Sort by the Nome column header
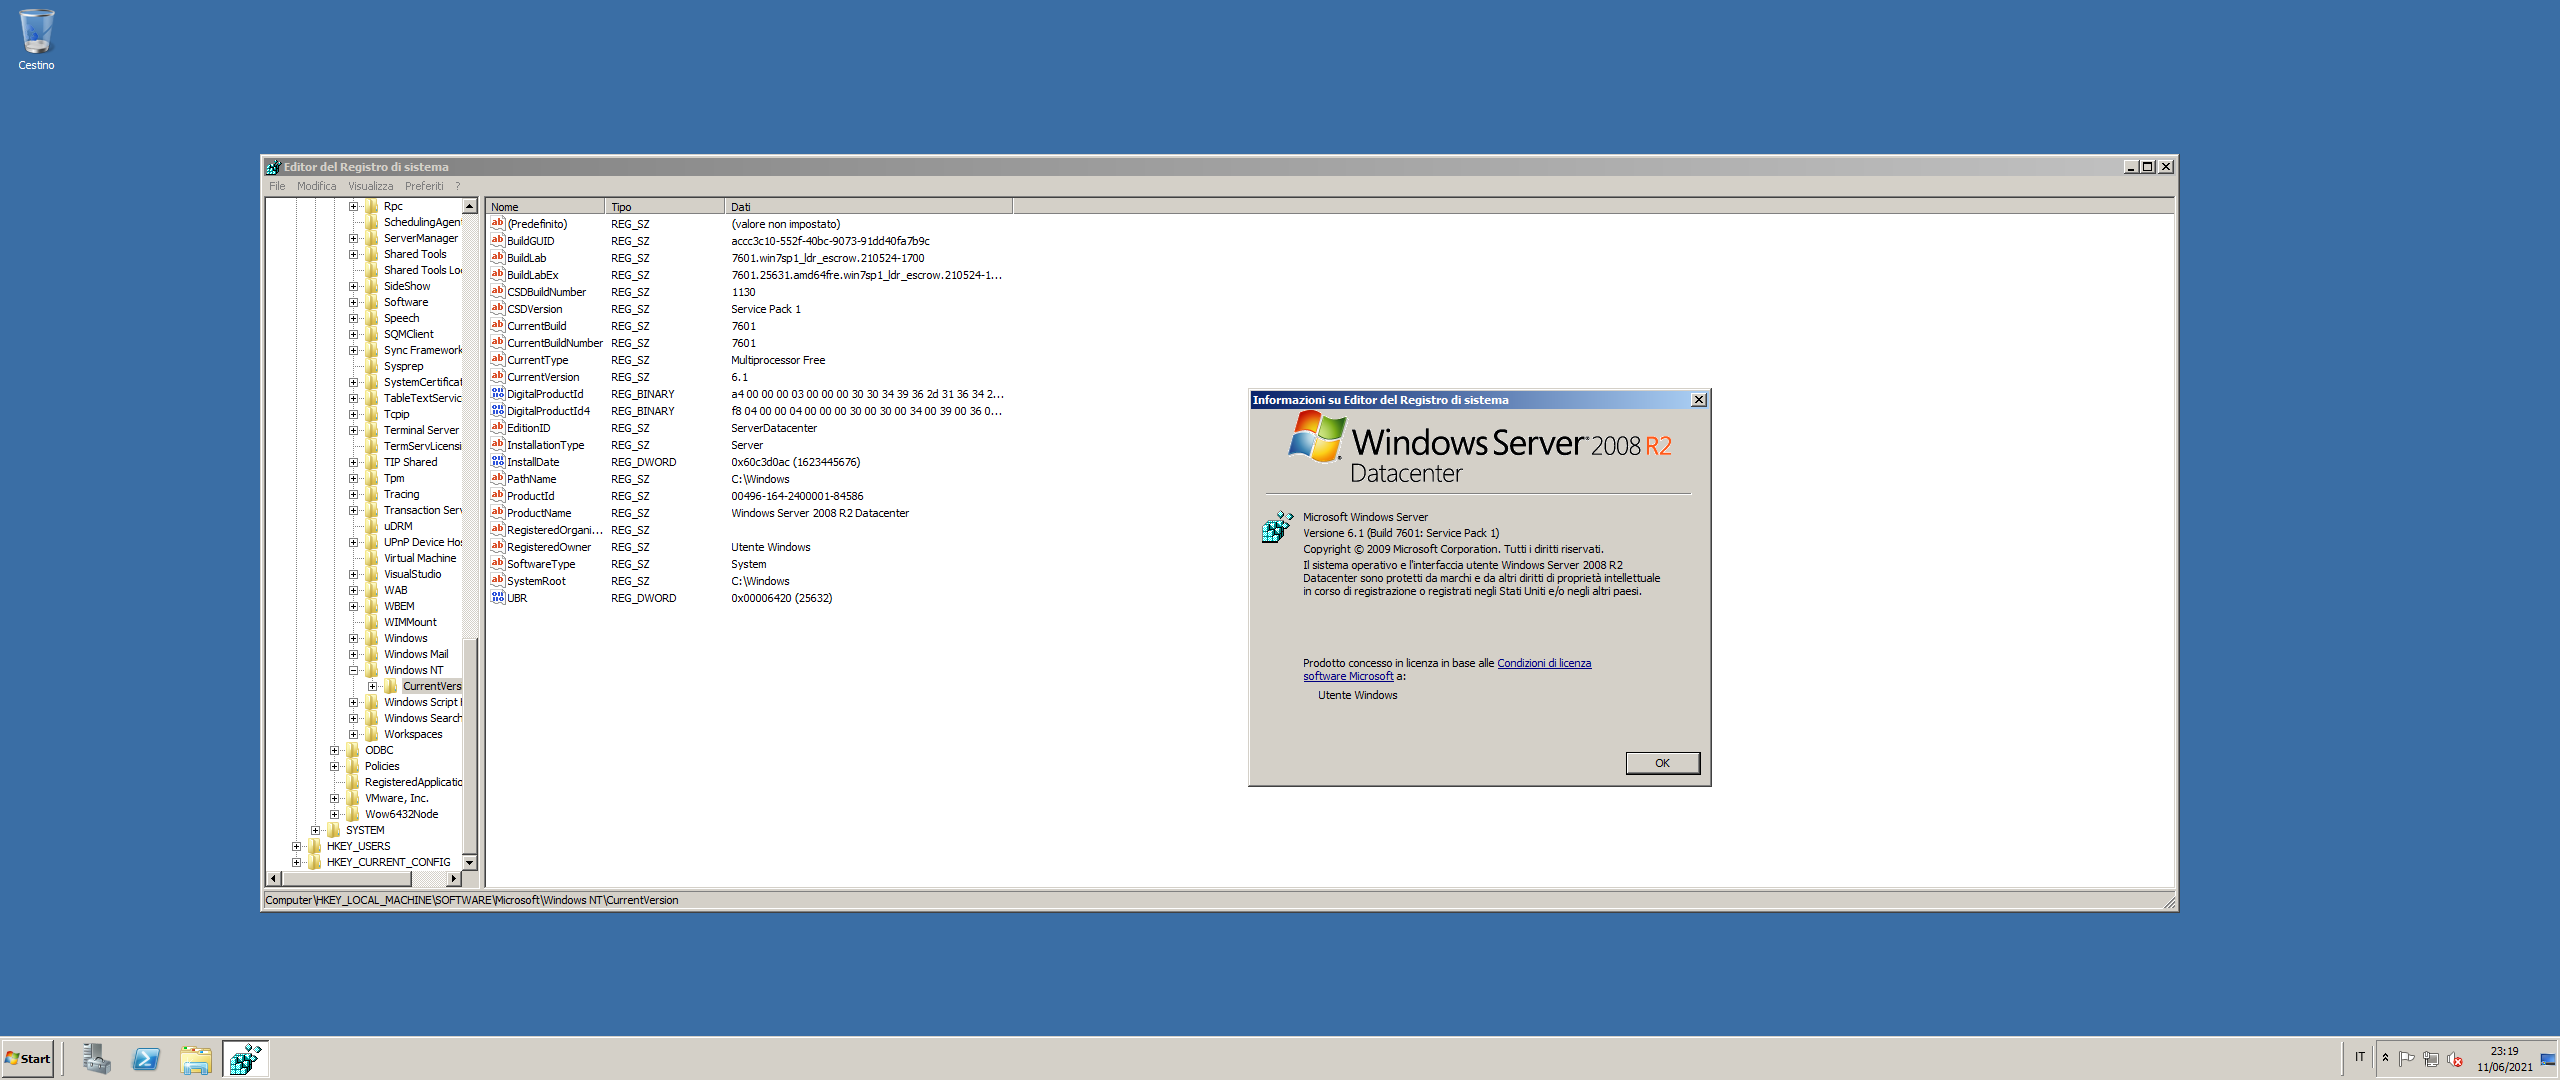Viewport: 2560px width, 1080px height. 545,207
